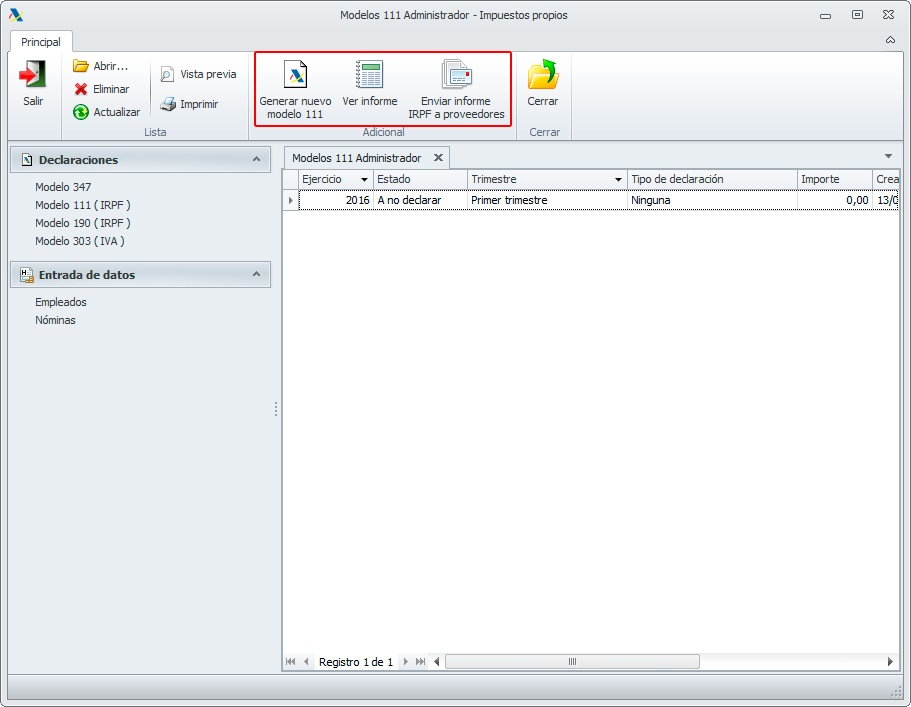Maximize the application window
911x707 pixels.
(x=858, y=15)
